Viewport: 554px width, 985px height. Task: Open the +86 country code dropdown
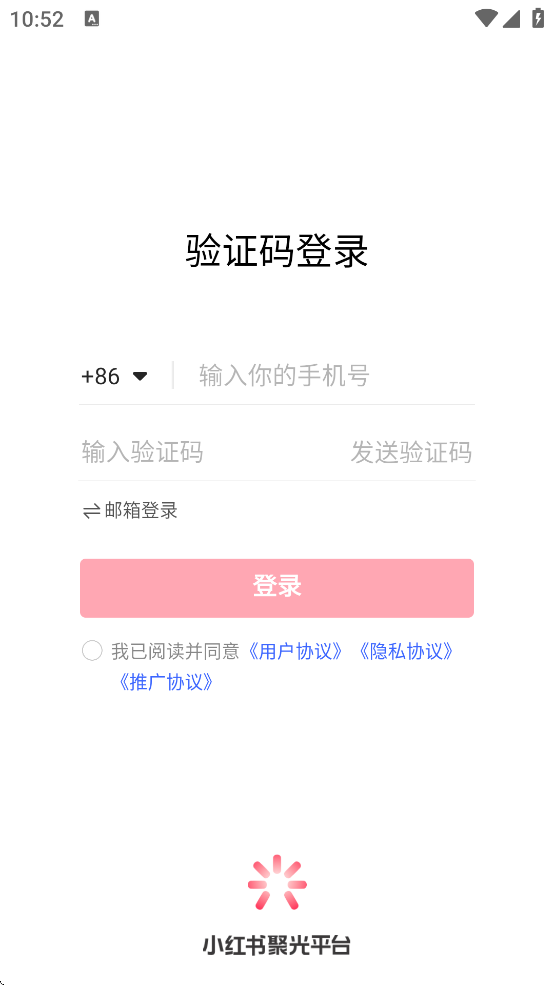(x=114, y=376)
